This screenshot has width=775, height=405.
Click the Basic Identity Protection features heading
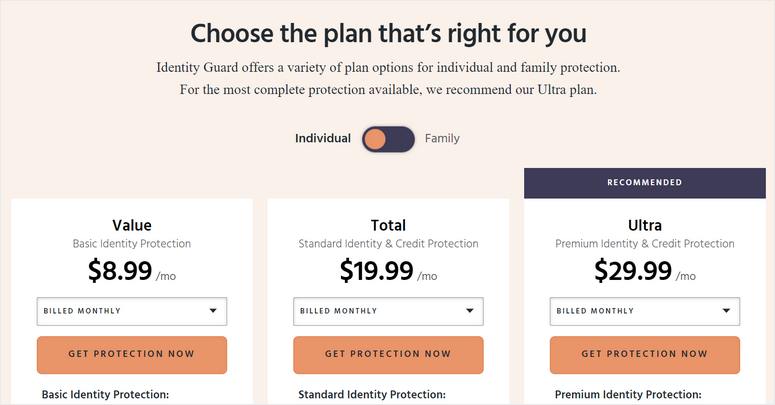pos(105,395)
